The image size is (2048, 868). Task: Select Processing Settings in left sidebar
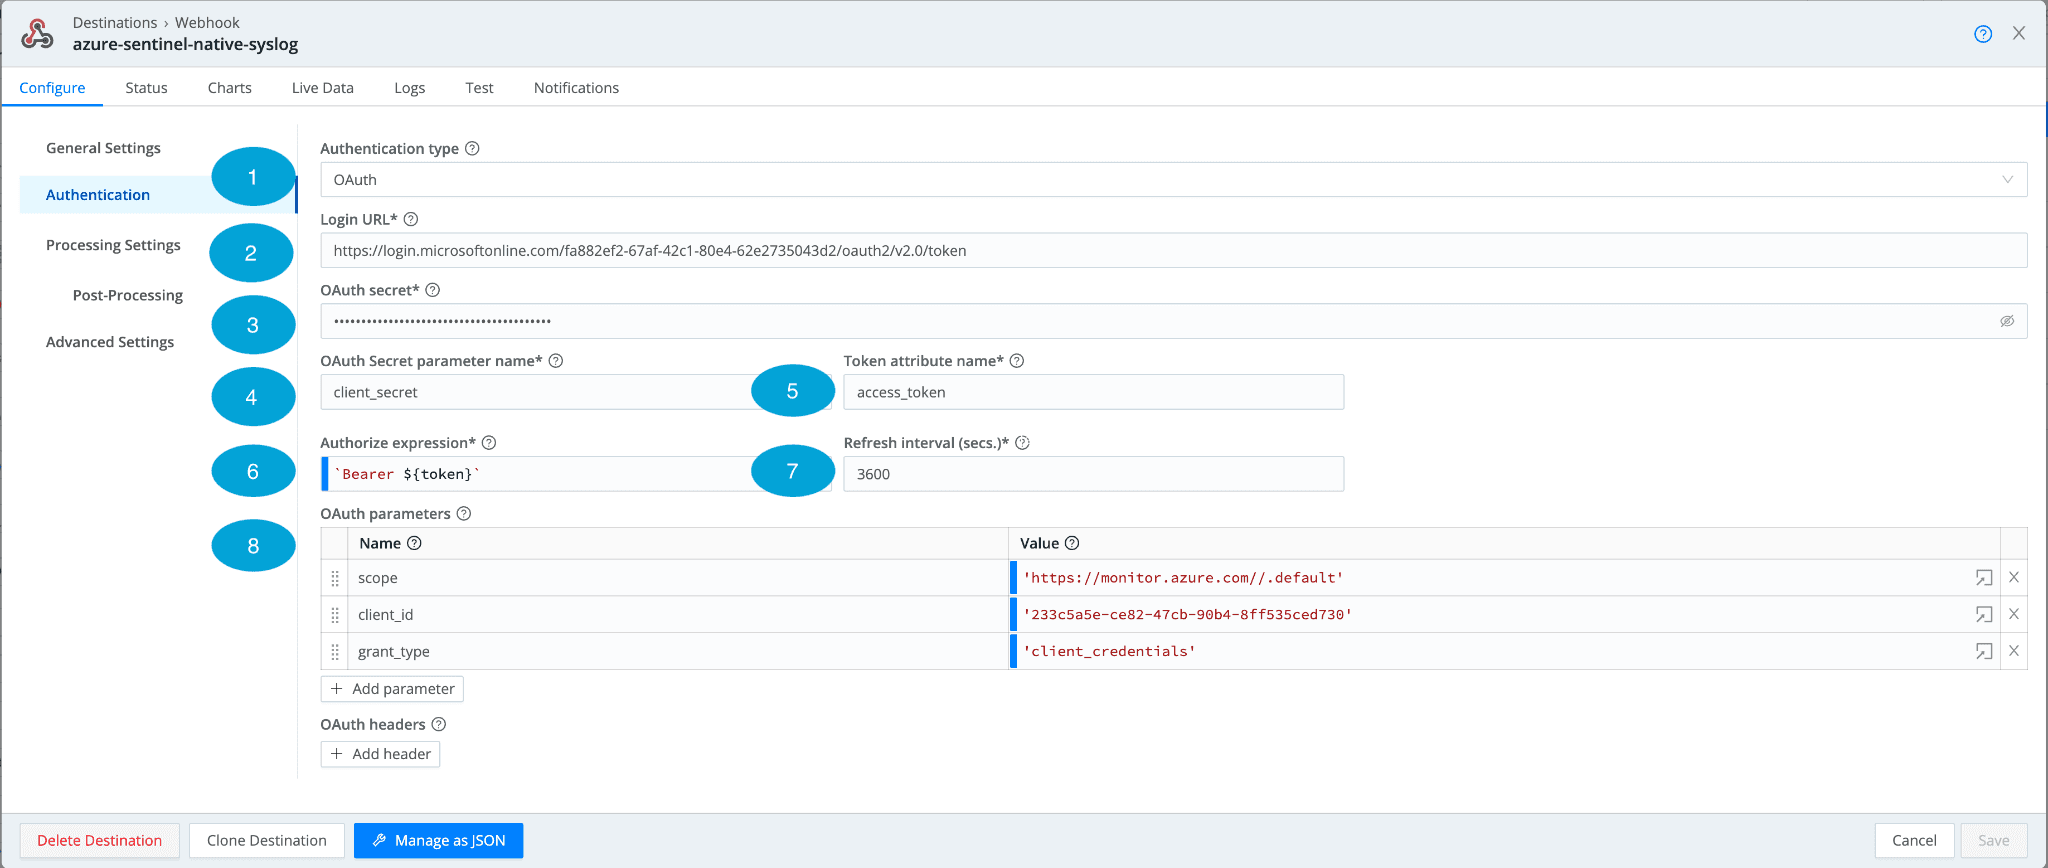113,245
